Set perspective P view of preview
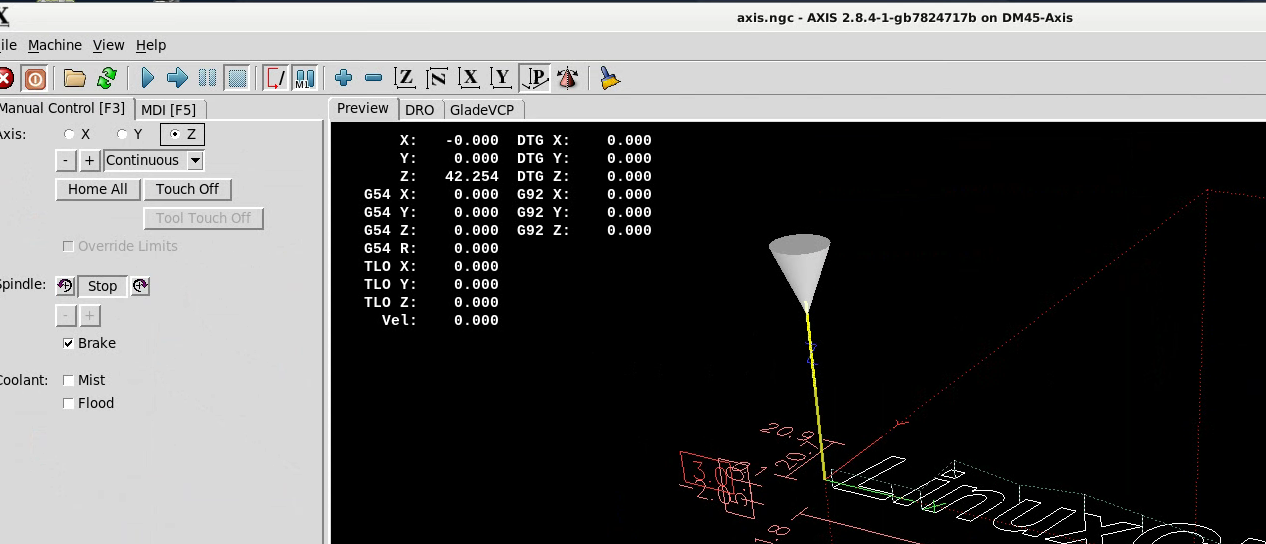The image size is (1266, 544). pyautogui.click(x=535, y=78)
